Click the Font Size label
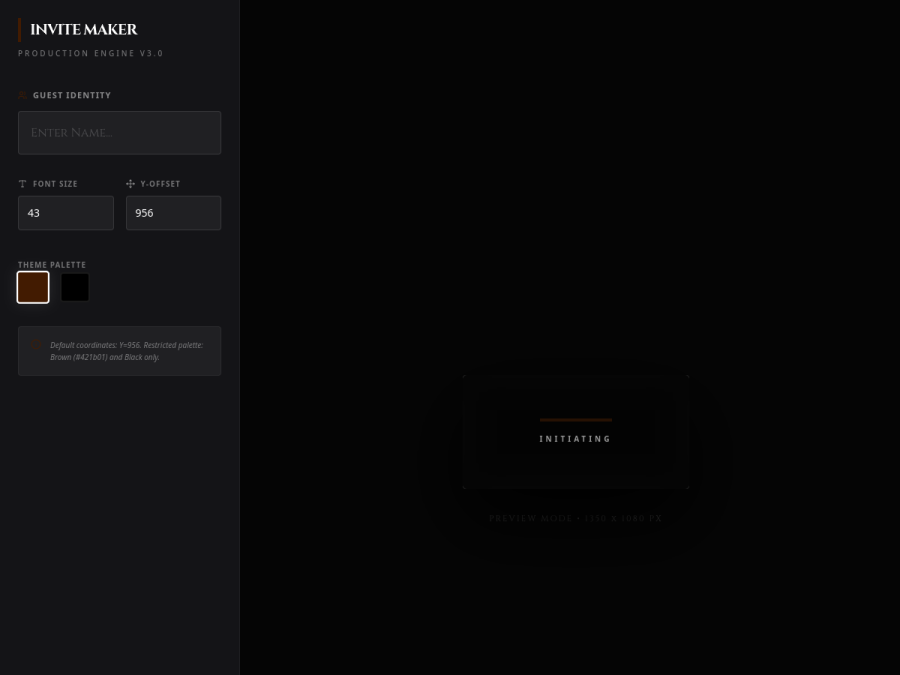Image resolution: width=900 pixels, height=675 pixels. point(55,184)
